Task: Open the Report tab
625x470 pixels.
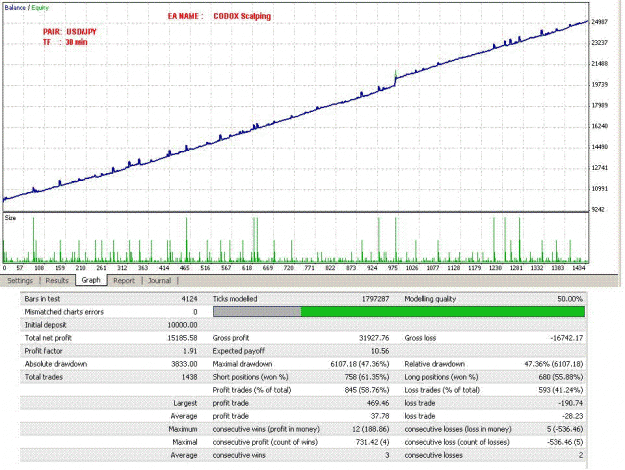Action: click(124, 281)
